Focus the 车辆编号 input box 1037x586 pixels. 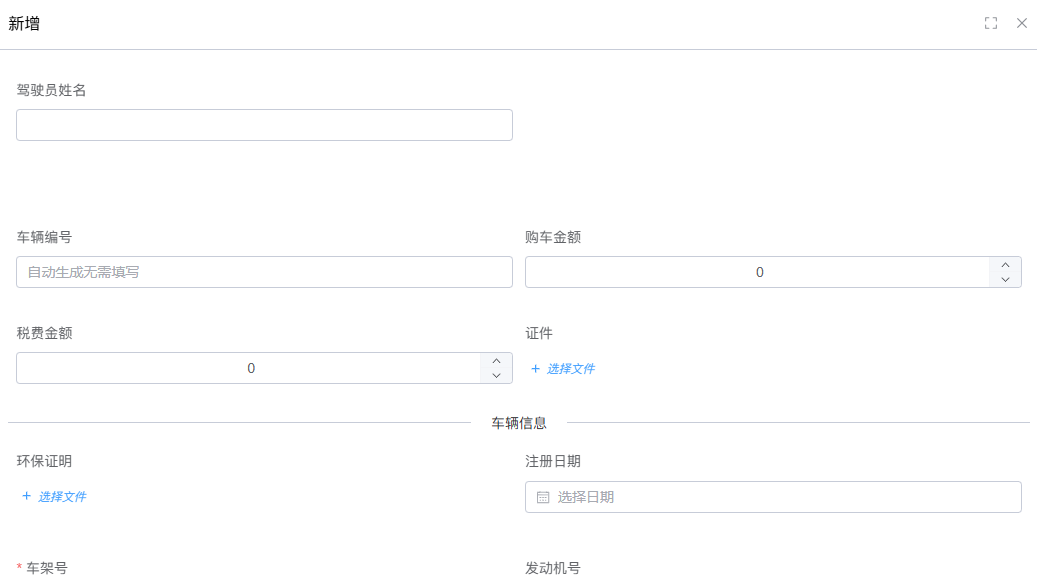[x=264, y=272]
